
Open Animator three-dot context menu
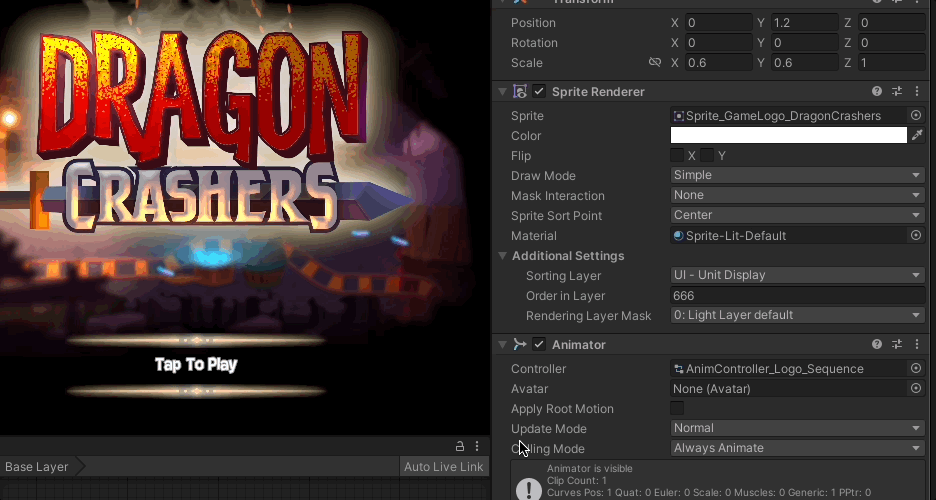coord(917,344)
